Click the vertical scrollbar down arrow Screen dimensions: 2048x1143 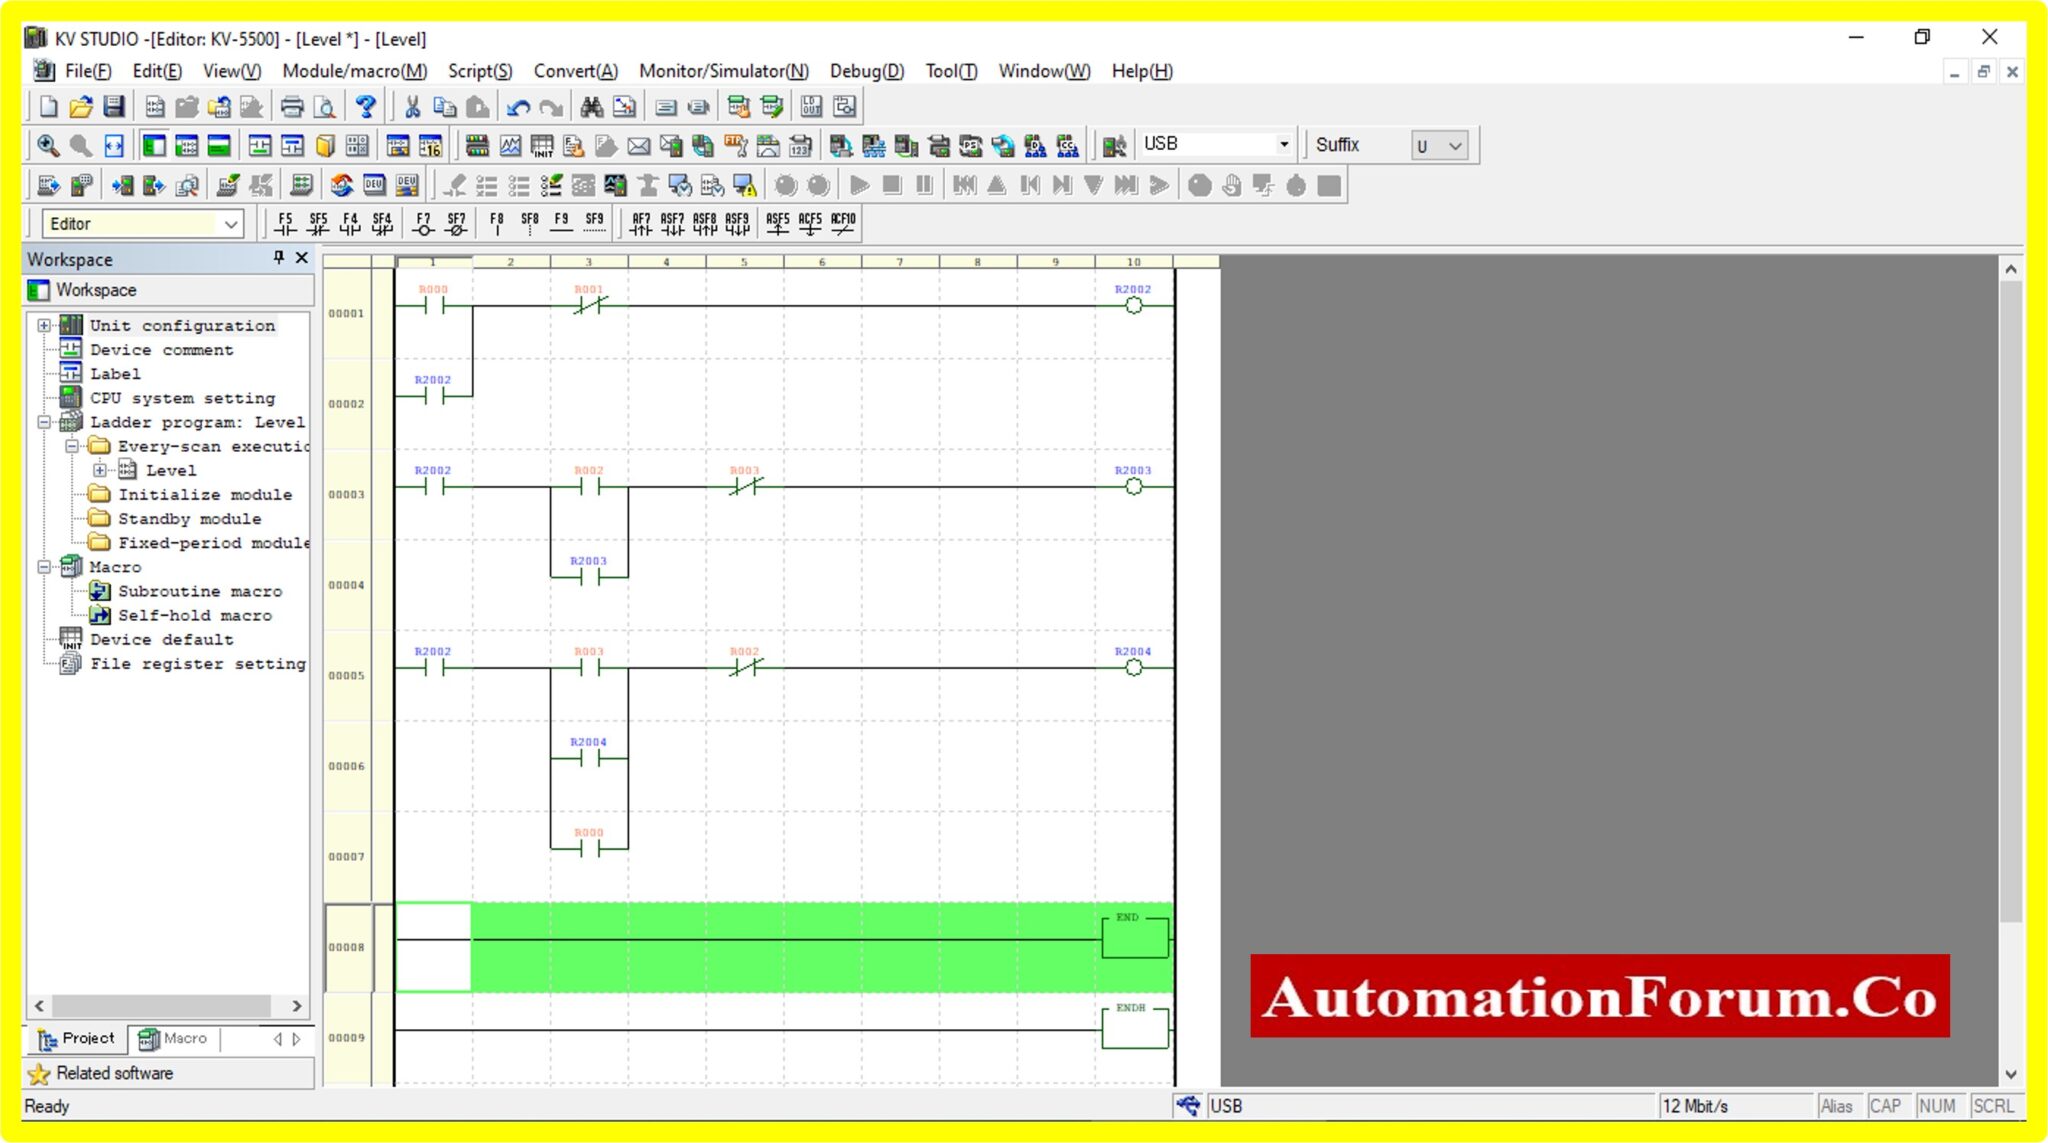click(2011, 1073)
